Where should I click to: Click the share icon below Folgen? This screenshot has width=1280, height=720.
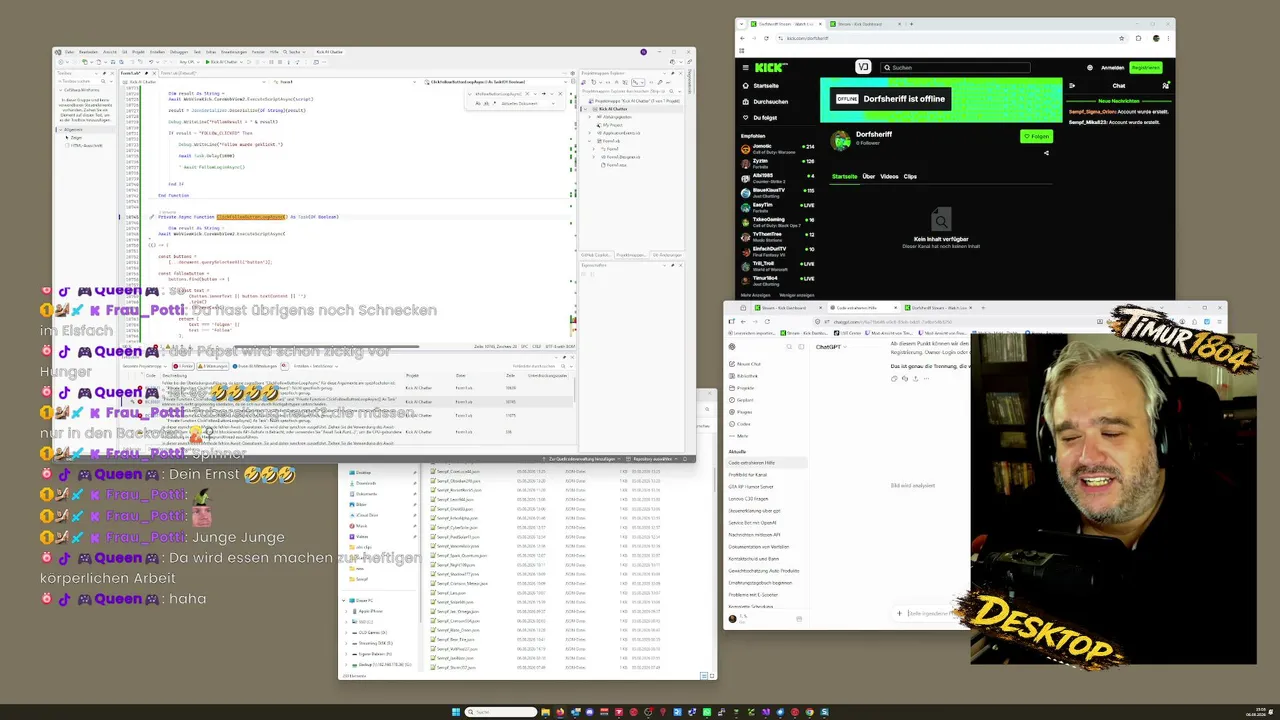point(1047,153)
